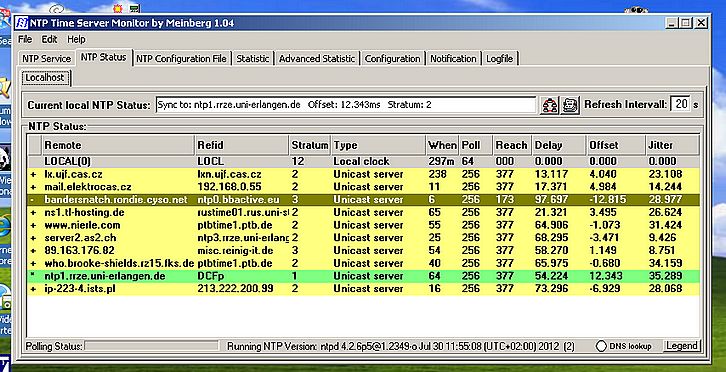Select the ntp1.rrze.uni-erlangen.de green row
Viewport: 726px width, 372px height.
point(363,276)
